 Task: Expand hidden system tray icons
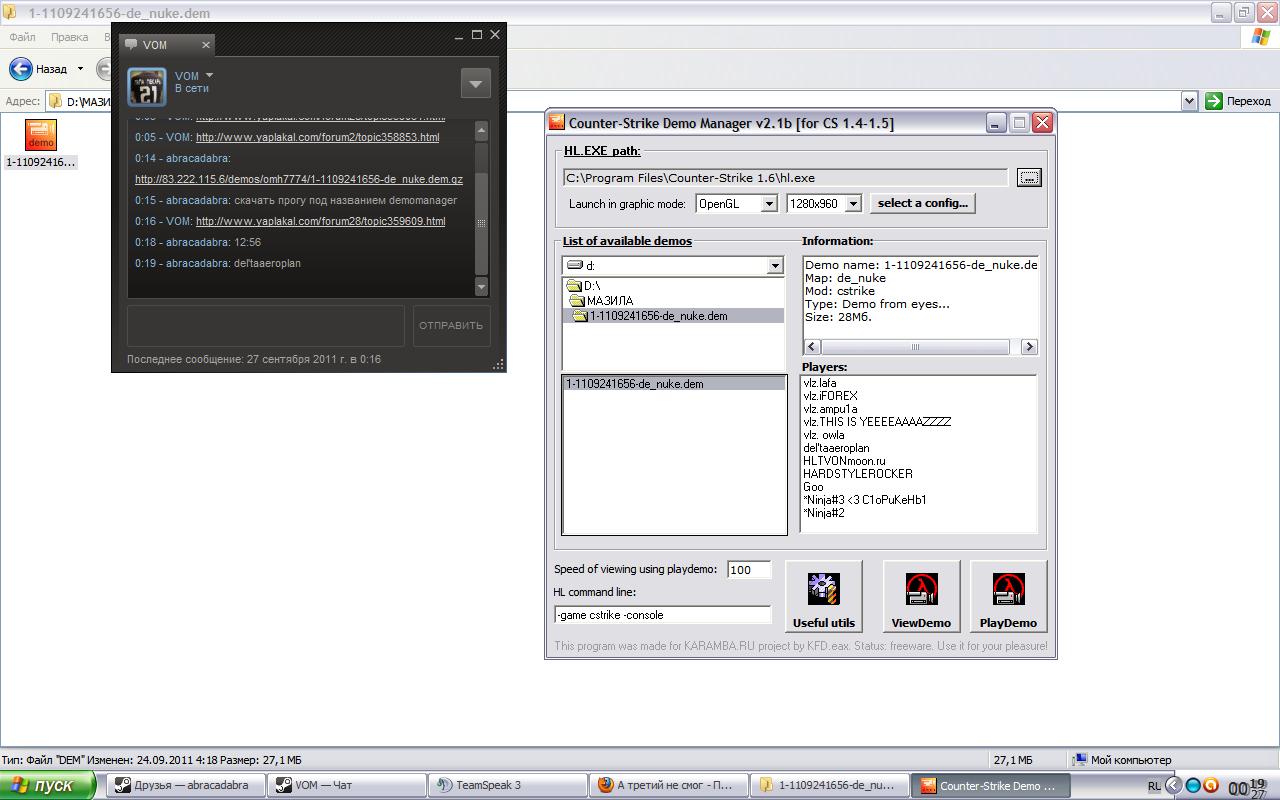(x=1174, y=786)
